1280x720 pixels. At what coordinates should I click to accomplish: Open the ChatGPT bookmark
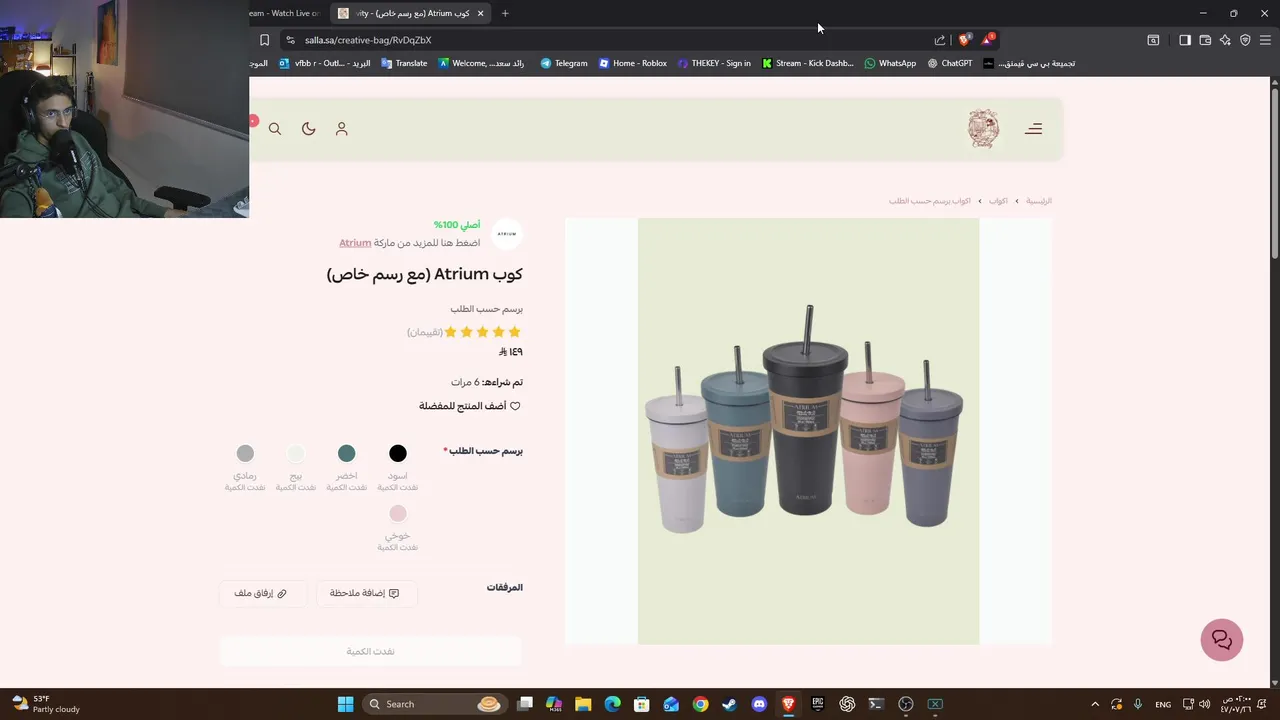950,63
